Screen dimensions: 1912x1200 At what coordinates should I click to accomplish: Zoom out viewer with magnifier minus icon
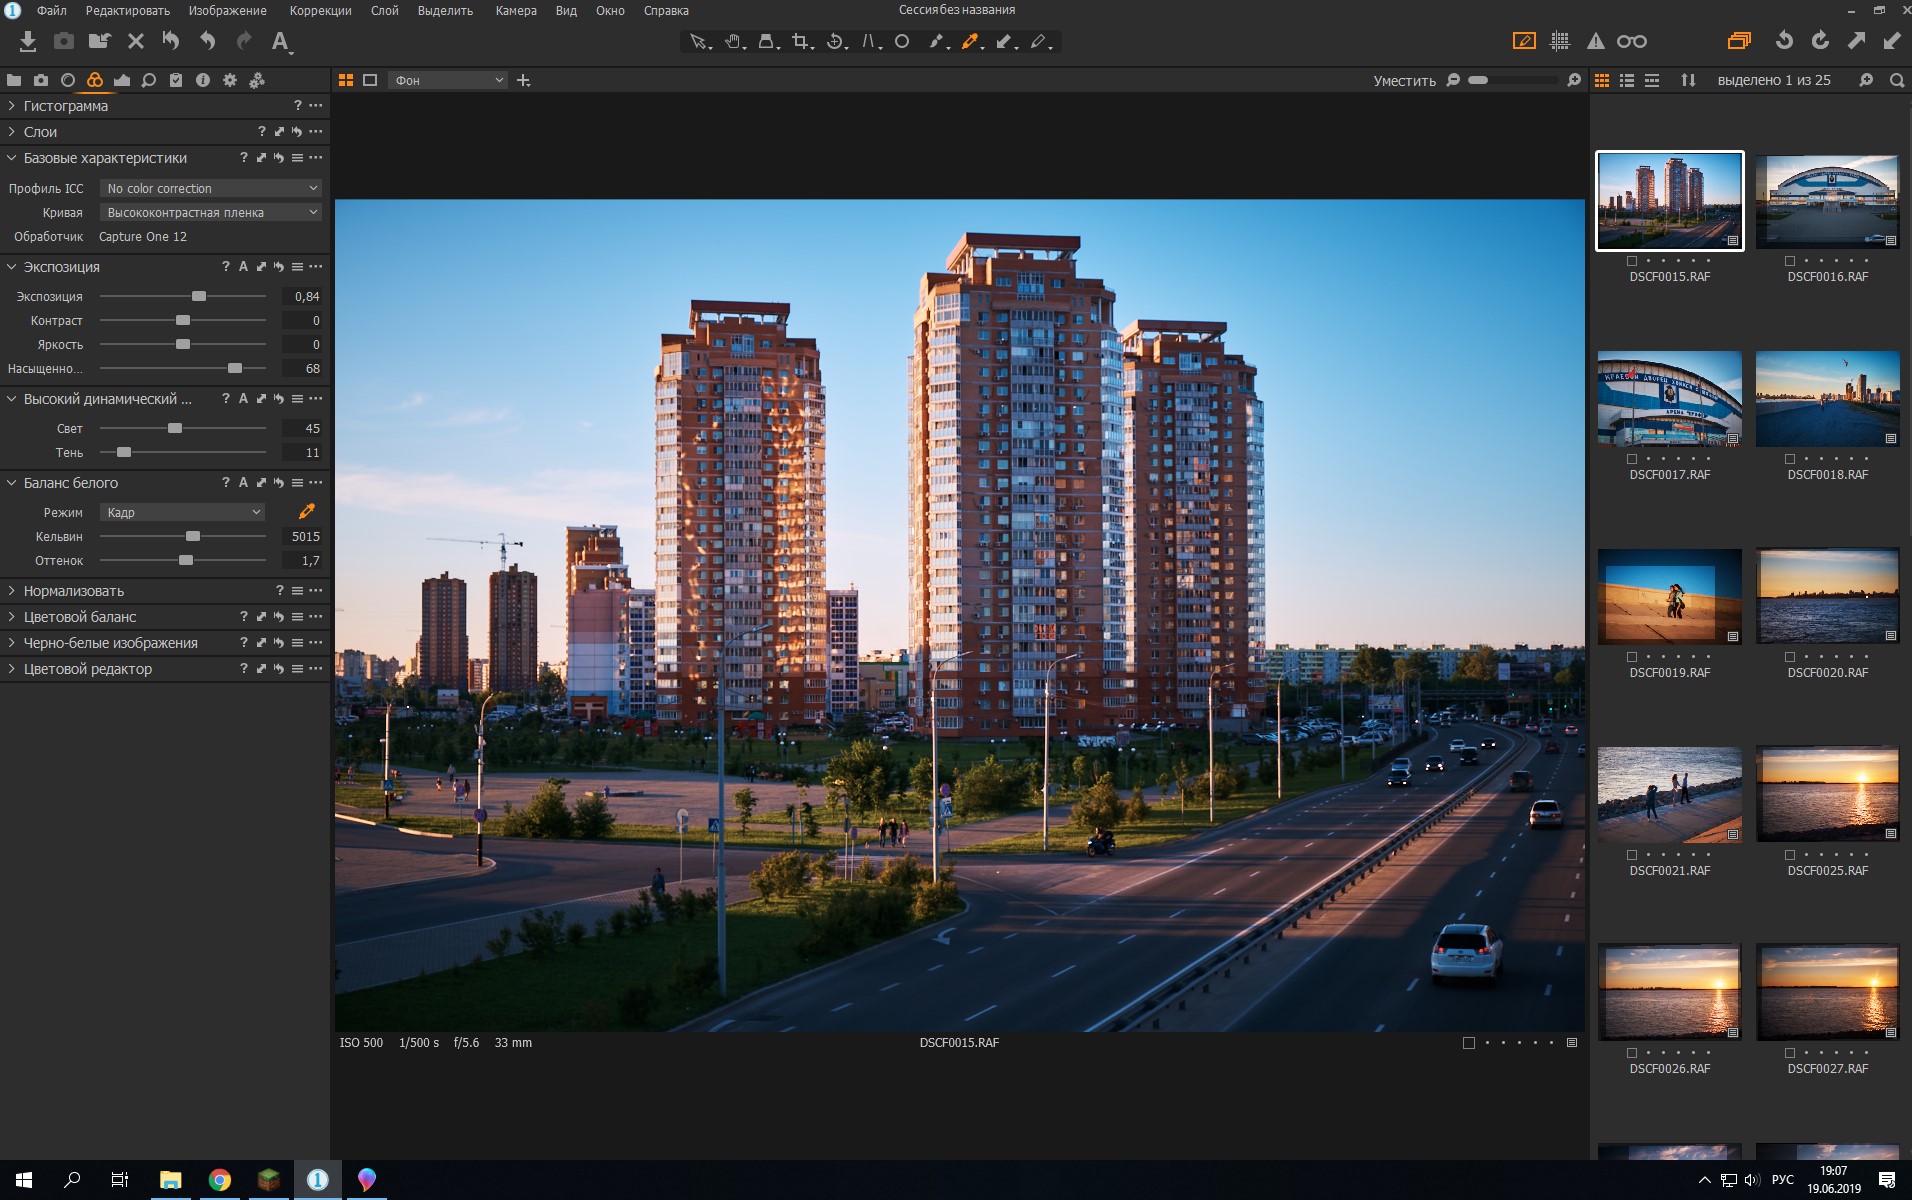1453,80
